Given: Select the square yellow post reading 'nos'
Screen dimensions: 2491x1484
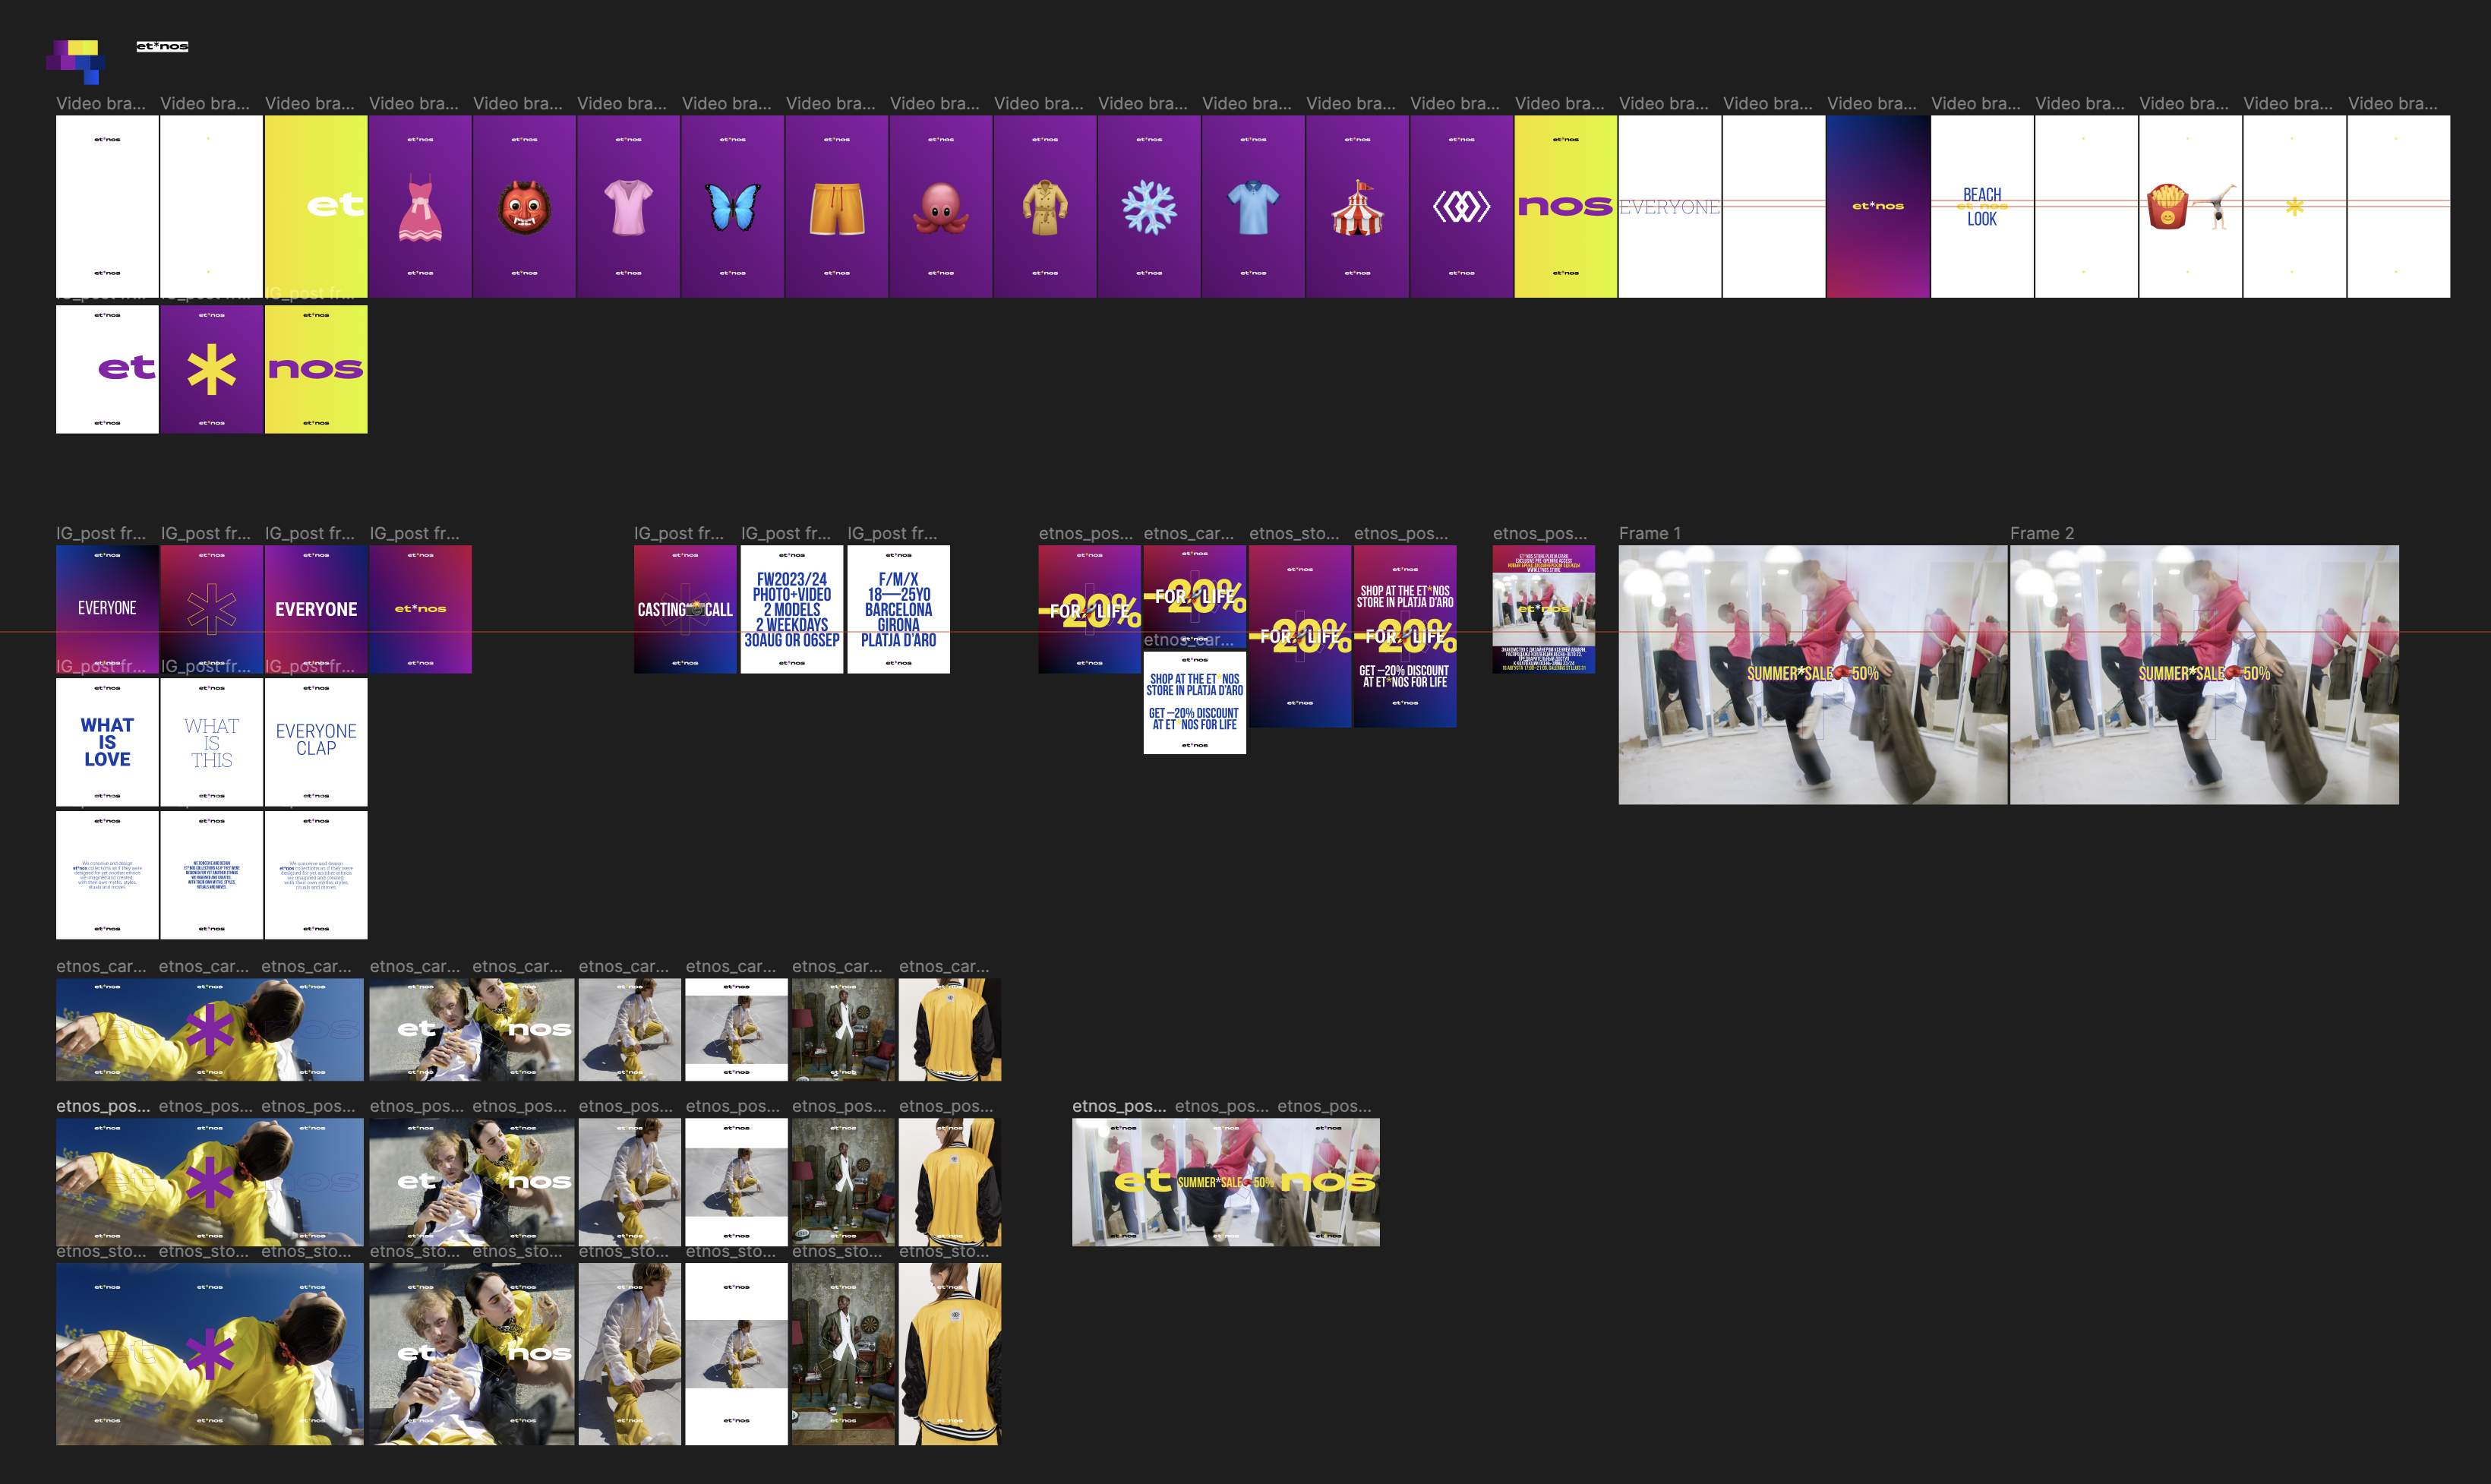Looking at the screenshot, I should [316, 369].
